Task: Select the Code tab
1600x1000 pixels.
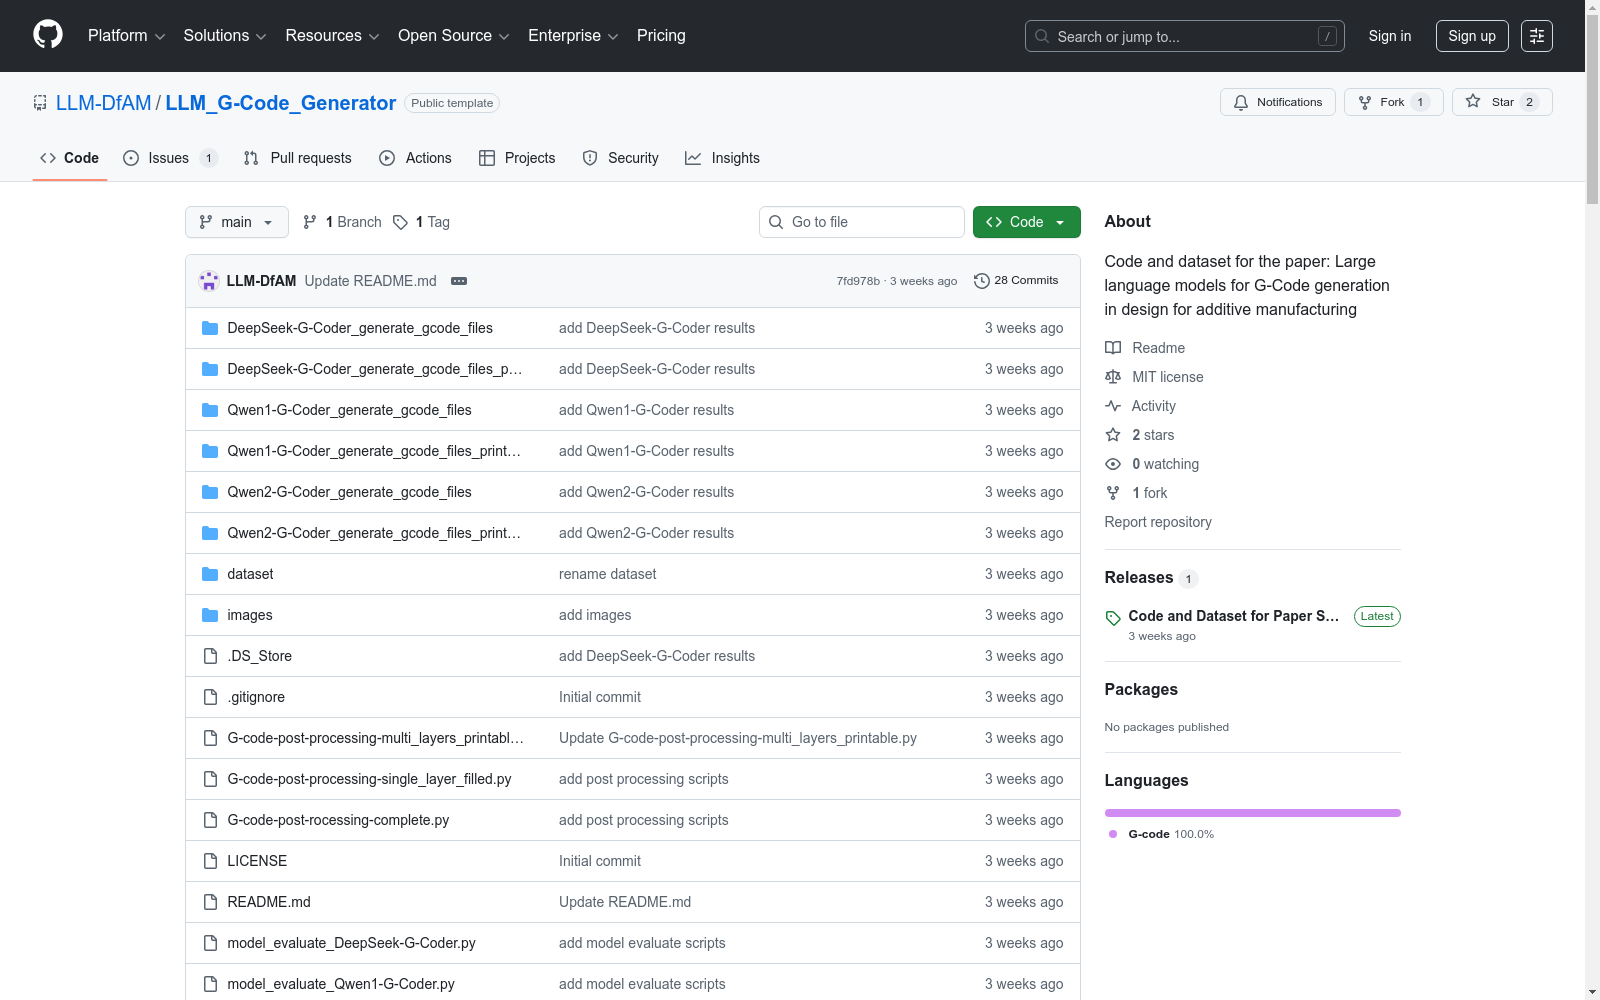Action: pos(70,158)
